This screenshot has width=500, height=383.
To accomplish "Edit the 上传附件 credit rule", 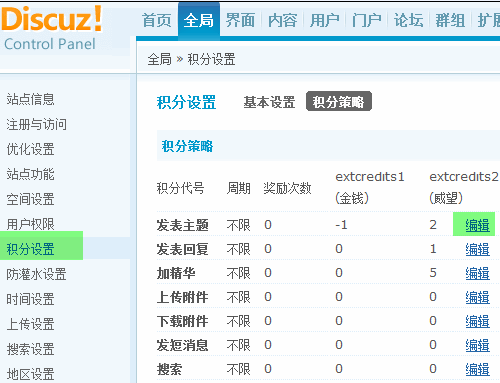I will point(477,297).
